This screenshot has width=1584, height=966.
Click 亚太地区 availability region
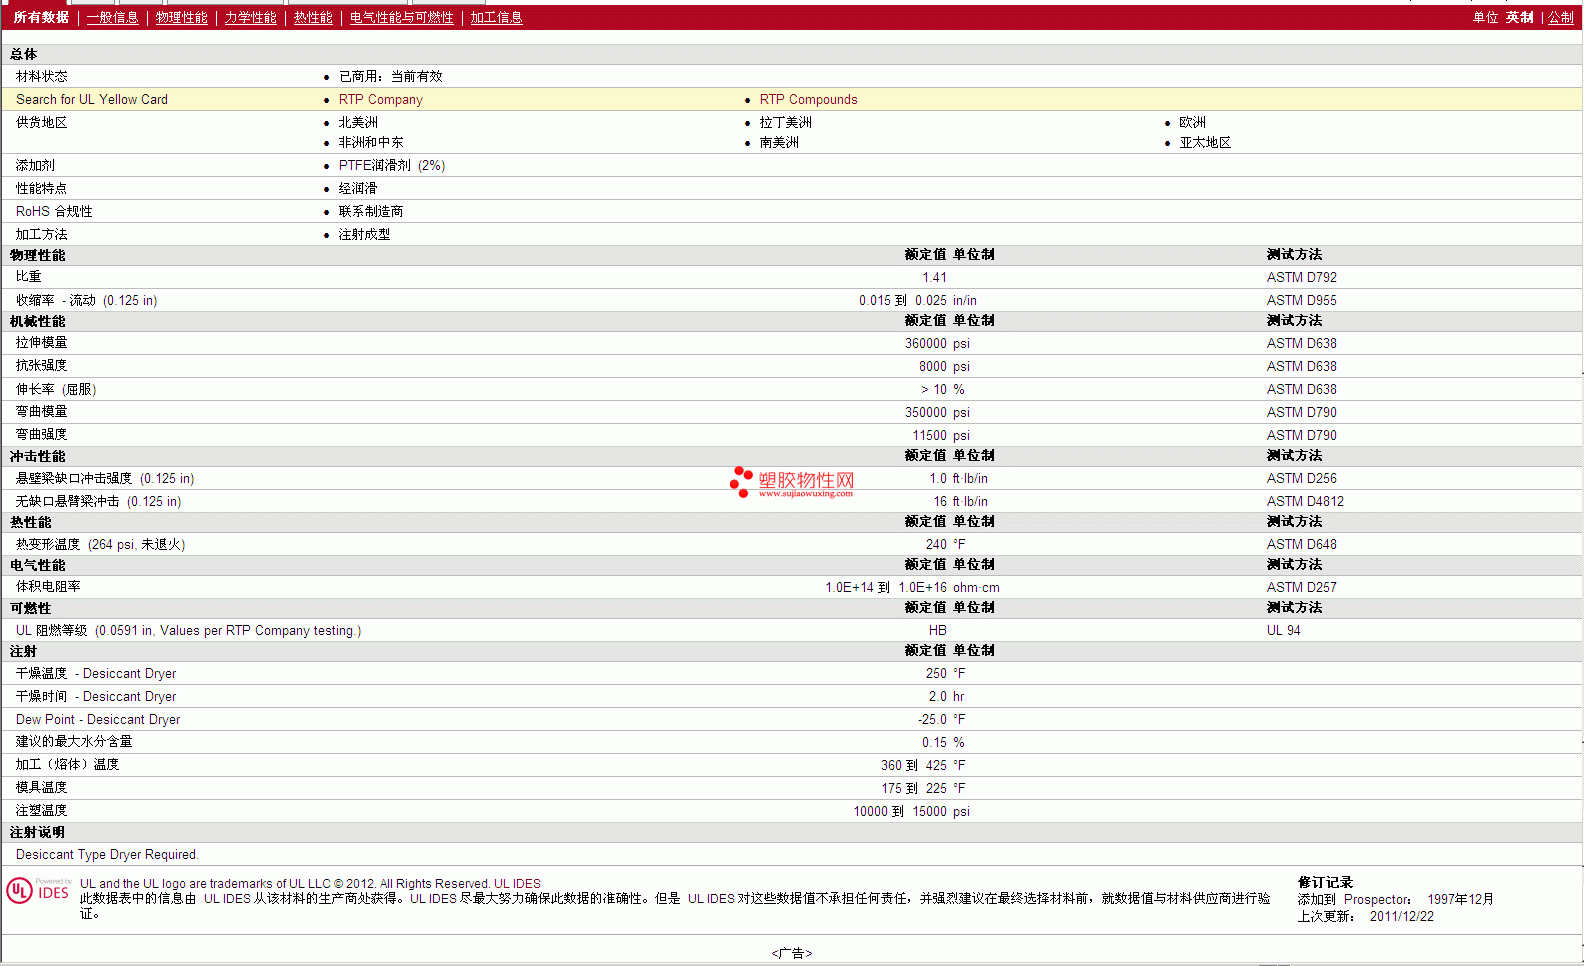1206,143
